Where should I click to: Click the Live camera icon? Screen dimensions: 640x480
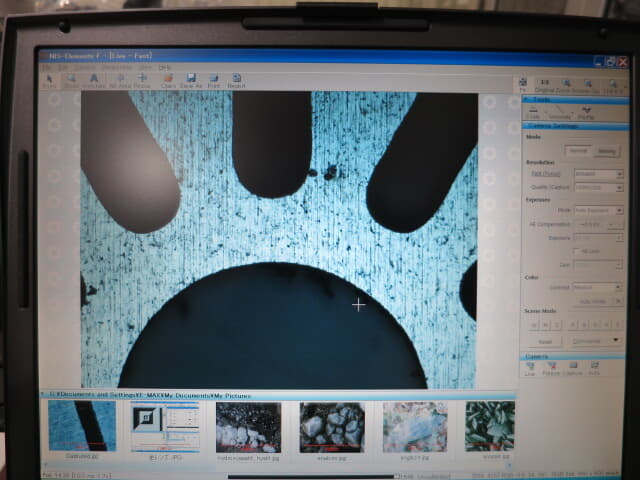(530, 368)
